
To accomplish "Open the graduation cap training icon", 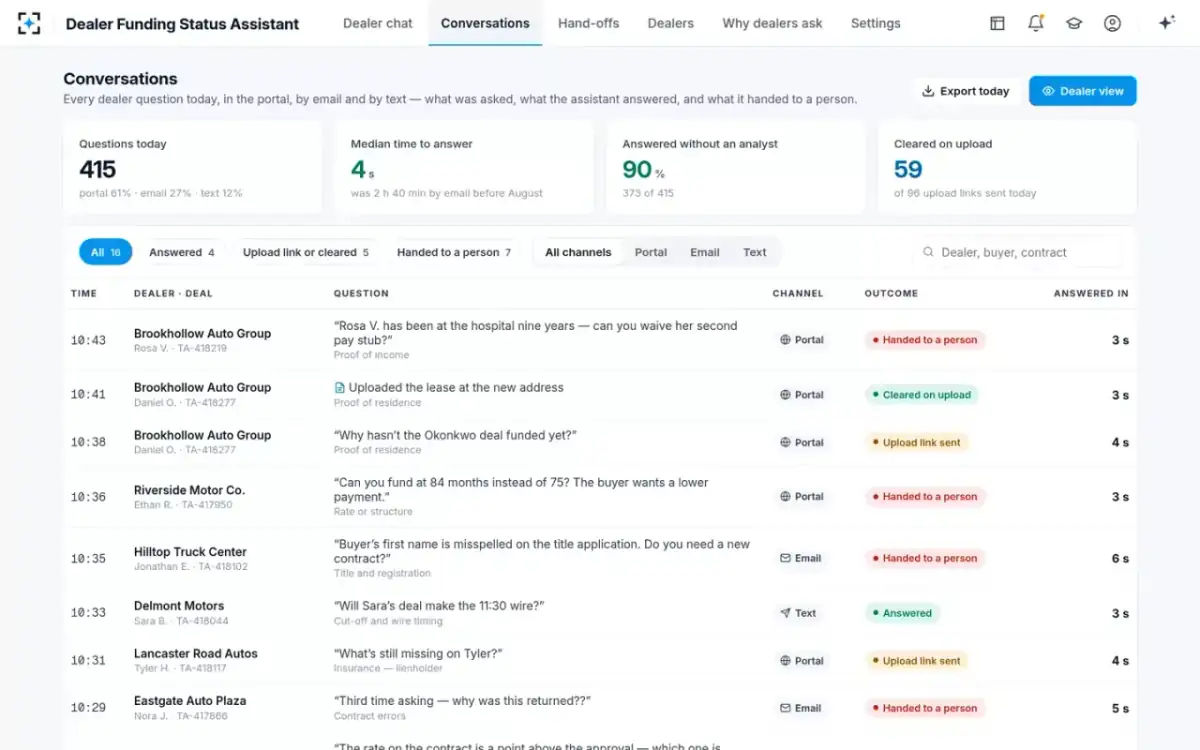I will [x=1074, y=23].
